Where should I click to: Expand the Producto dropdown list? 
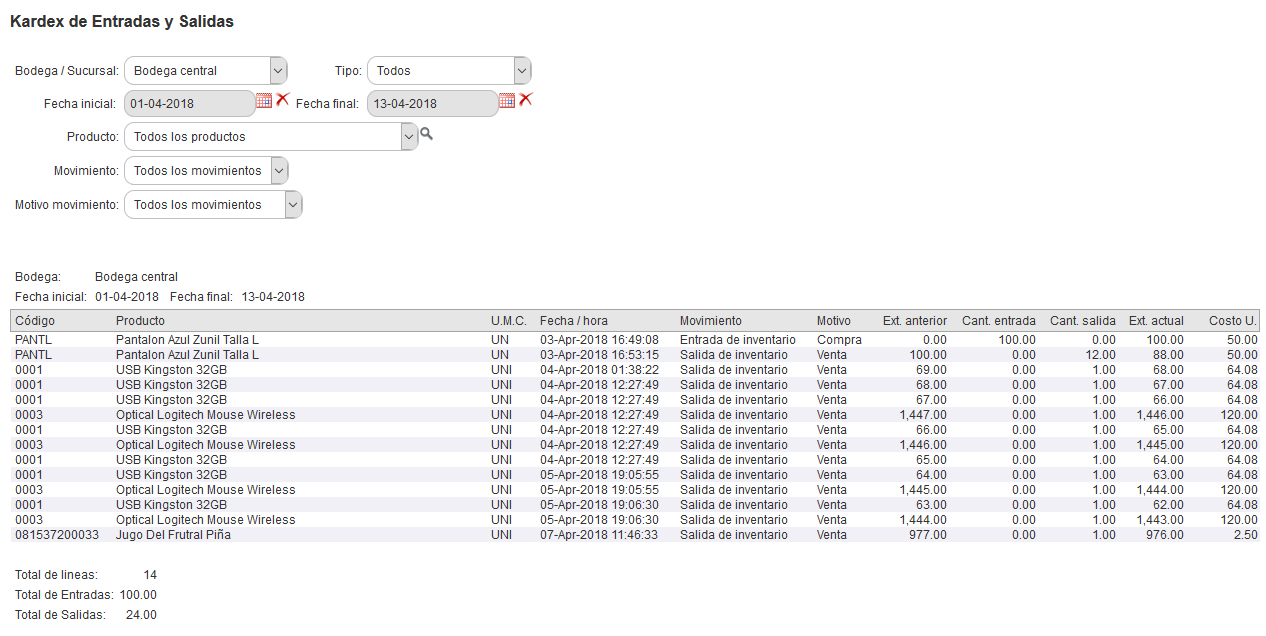[x=408, y=137]
